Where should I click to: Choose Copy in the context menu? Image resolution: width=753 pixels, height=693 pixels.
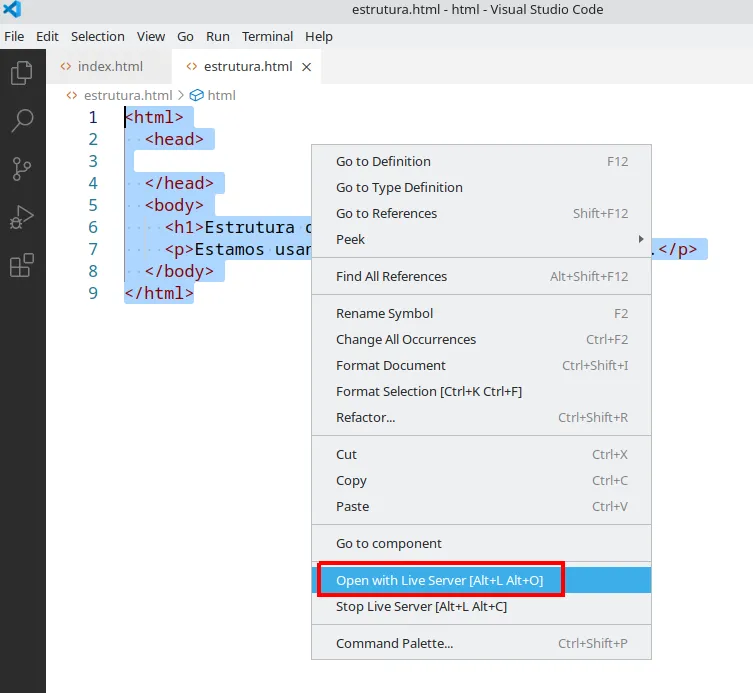pyautogui.click(x=481, y=480)
